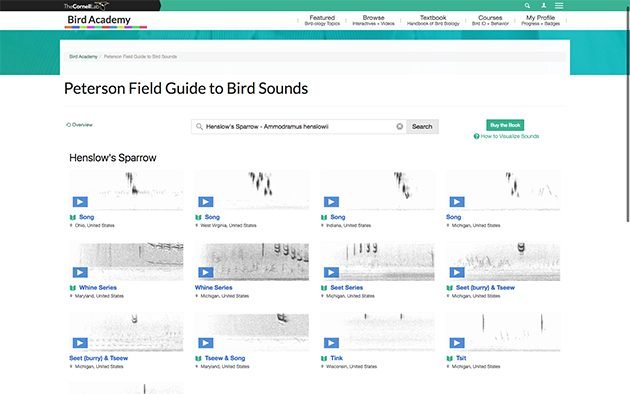Click the help icon beside How to Visualize Sounds
This screenshot has height=394, width=630.
(x=477, y=136)
